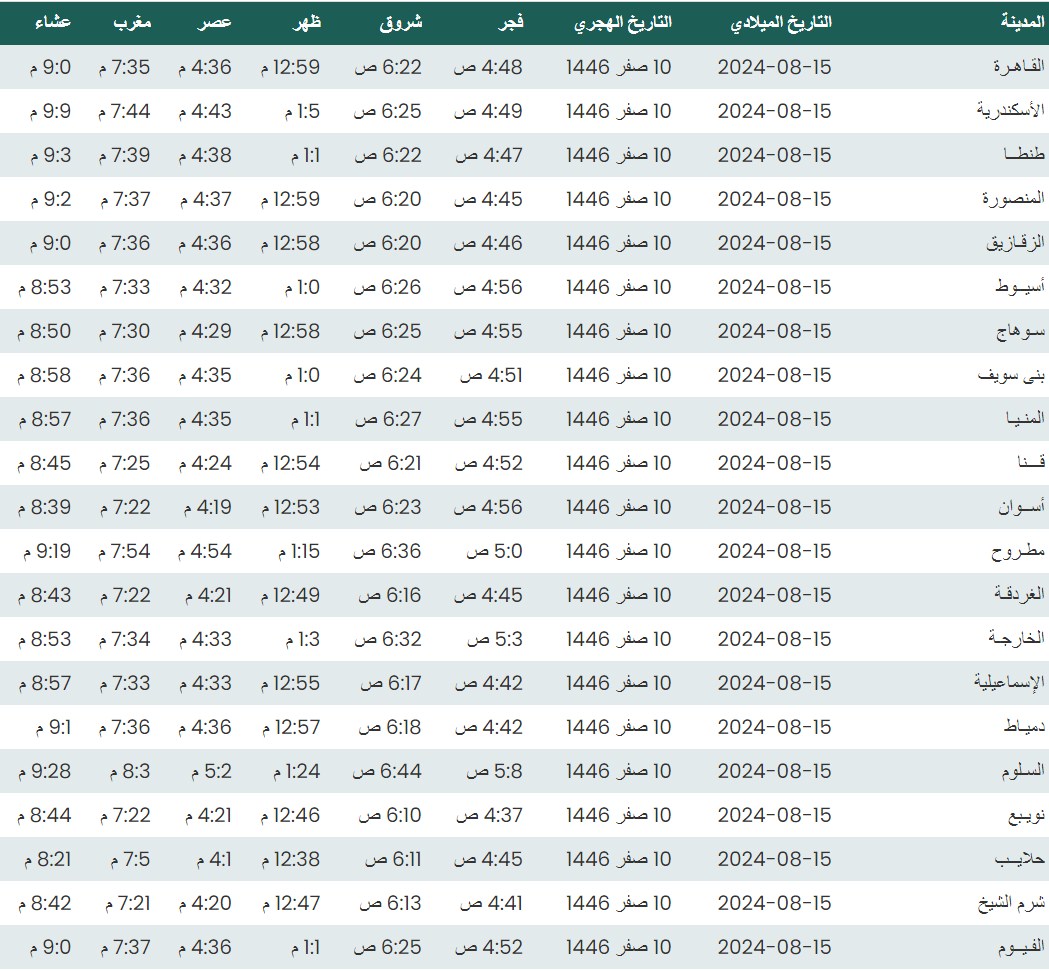Click the التاريخ الميلادي column header
The height and width of the screenshot is (971, 1049).
(782, 22)
